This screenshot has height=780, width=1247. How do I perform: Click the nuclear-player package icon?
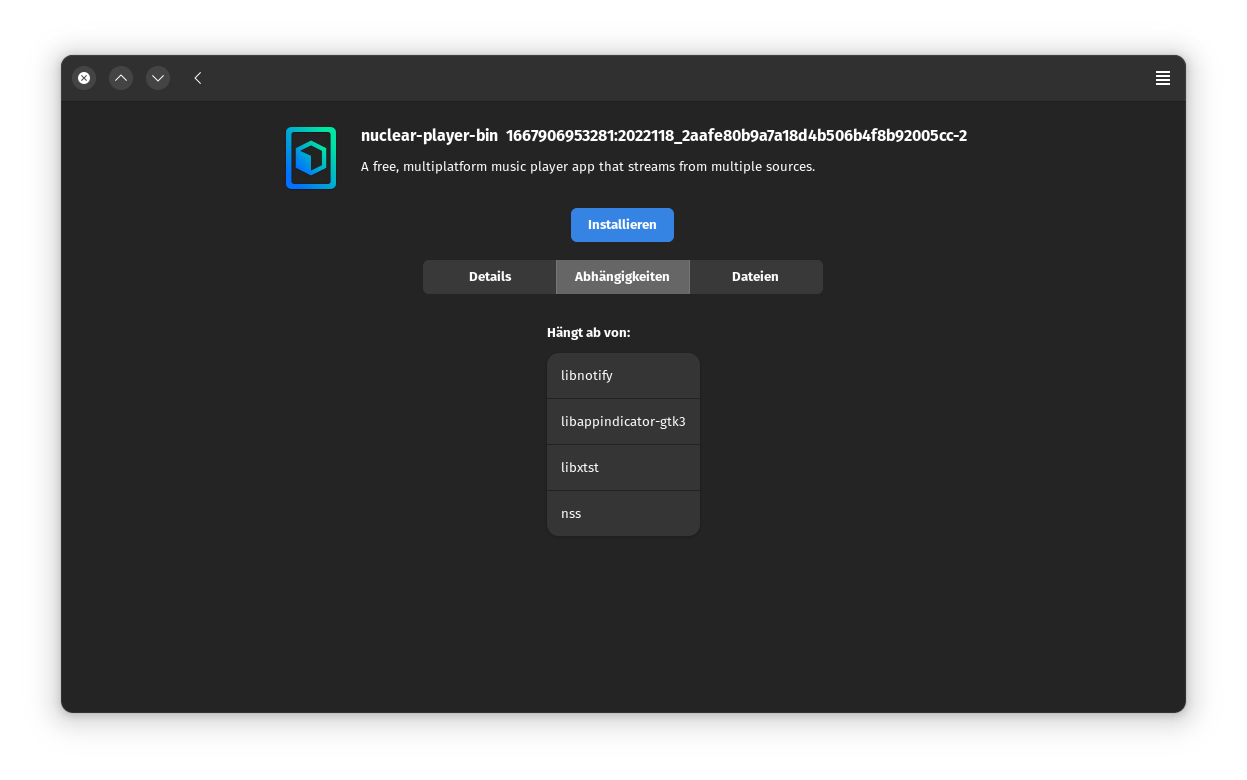pos(311,158)
